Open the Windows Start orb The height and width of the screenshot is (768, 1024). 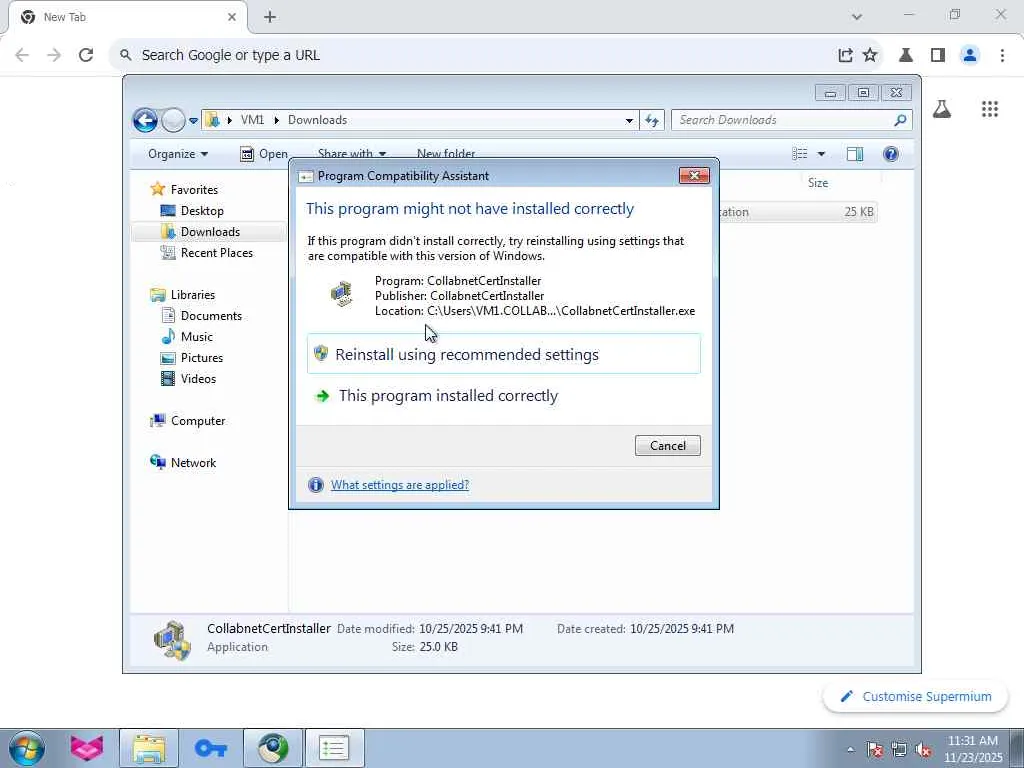[27, 748]
